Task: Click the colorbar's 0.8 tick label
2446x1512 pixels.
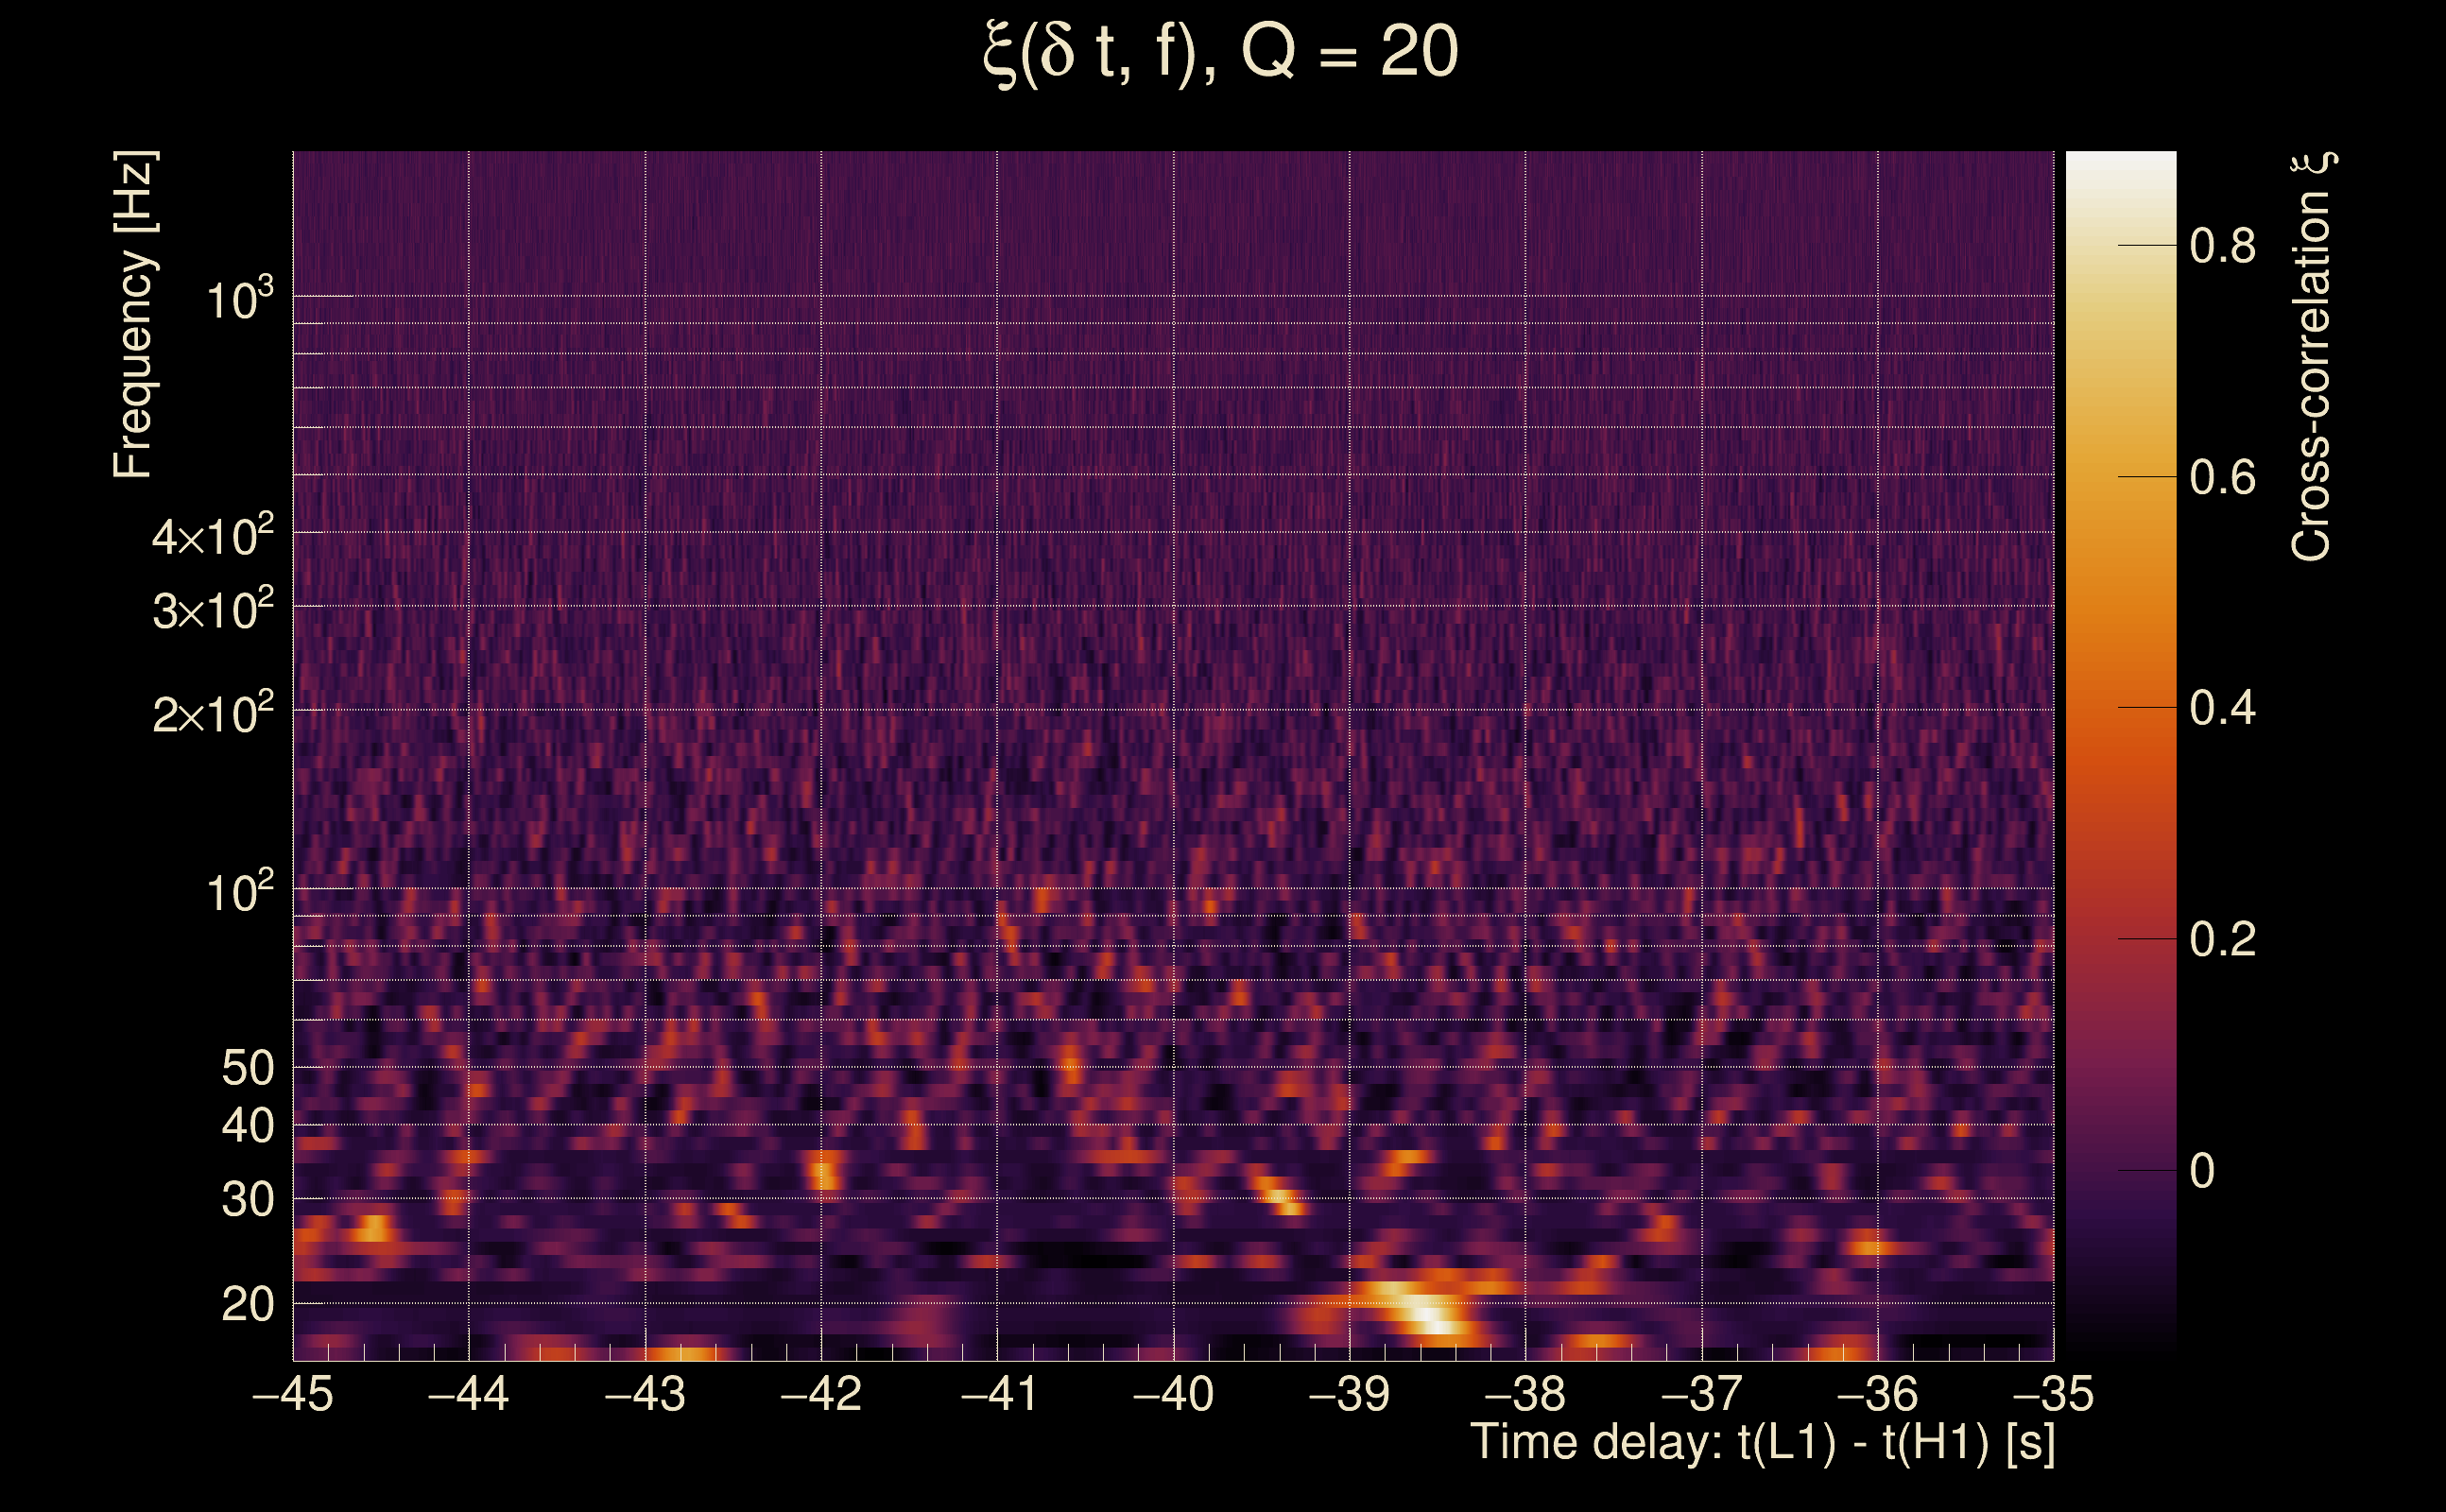Action: coord(2222,246)
